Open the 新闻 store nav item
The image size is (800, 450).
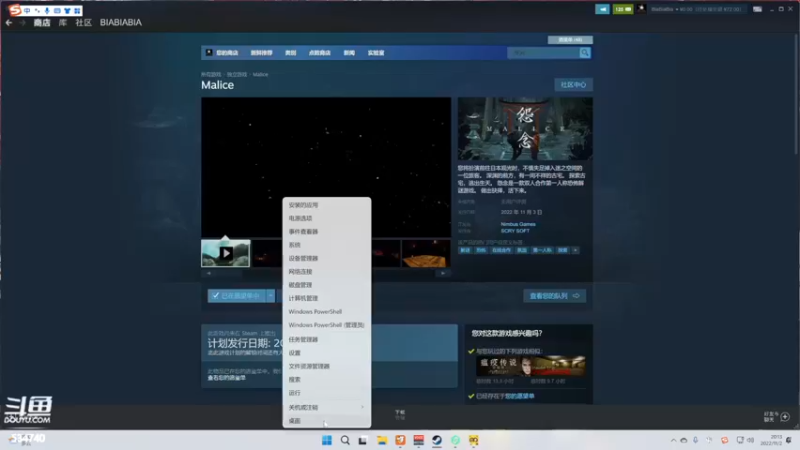(349, 53)
